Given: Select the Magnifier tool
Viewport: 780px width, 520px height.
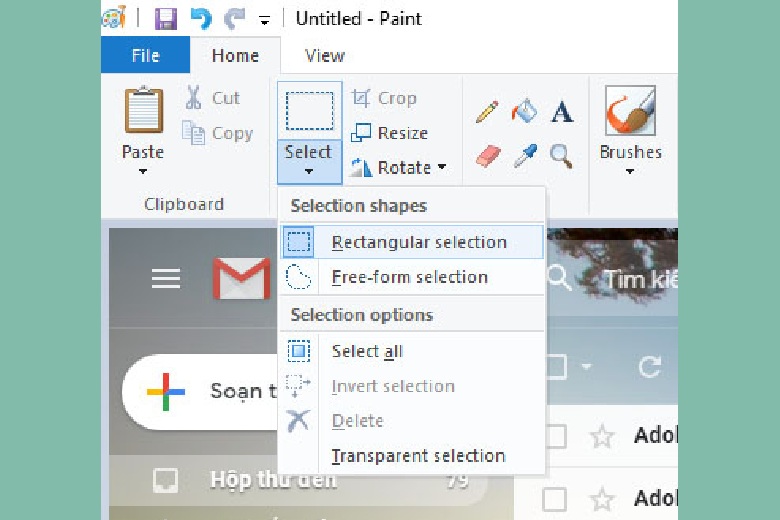Looking at the screenshot, I should (x=562, y=156).
